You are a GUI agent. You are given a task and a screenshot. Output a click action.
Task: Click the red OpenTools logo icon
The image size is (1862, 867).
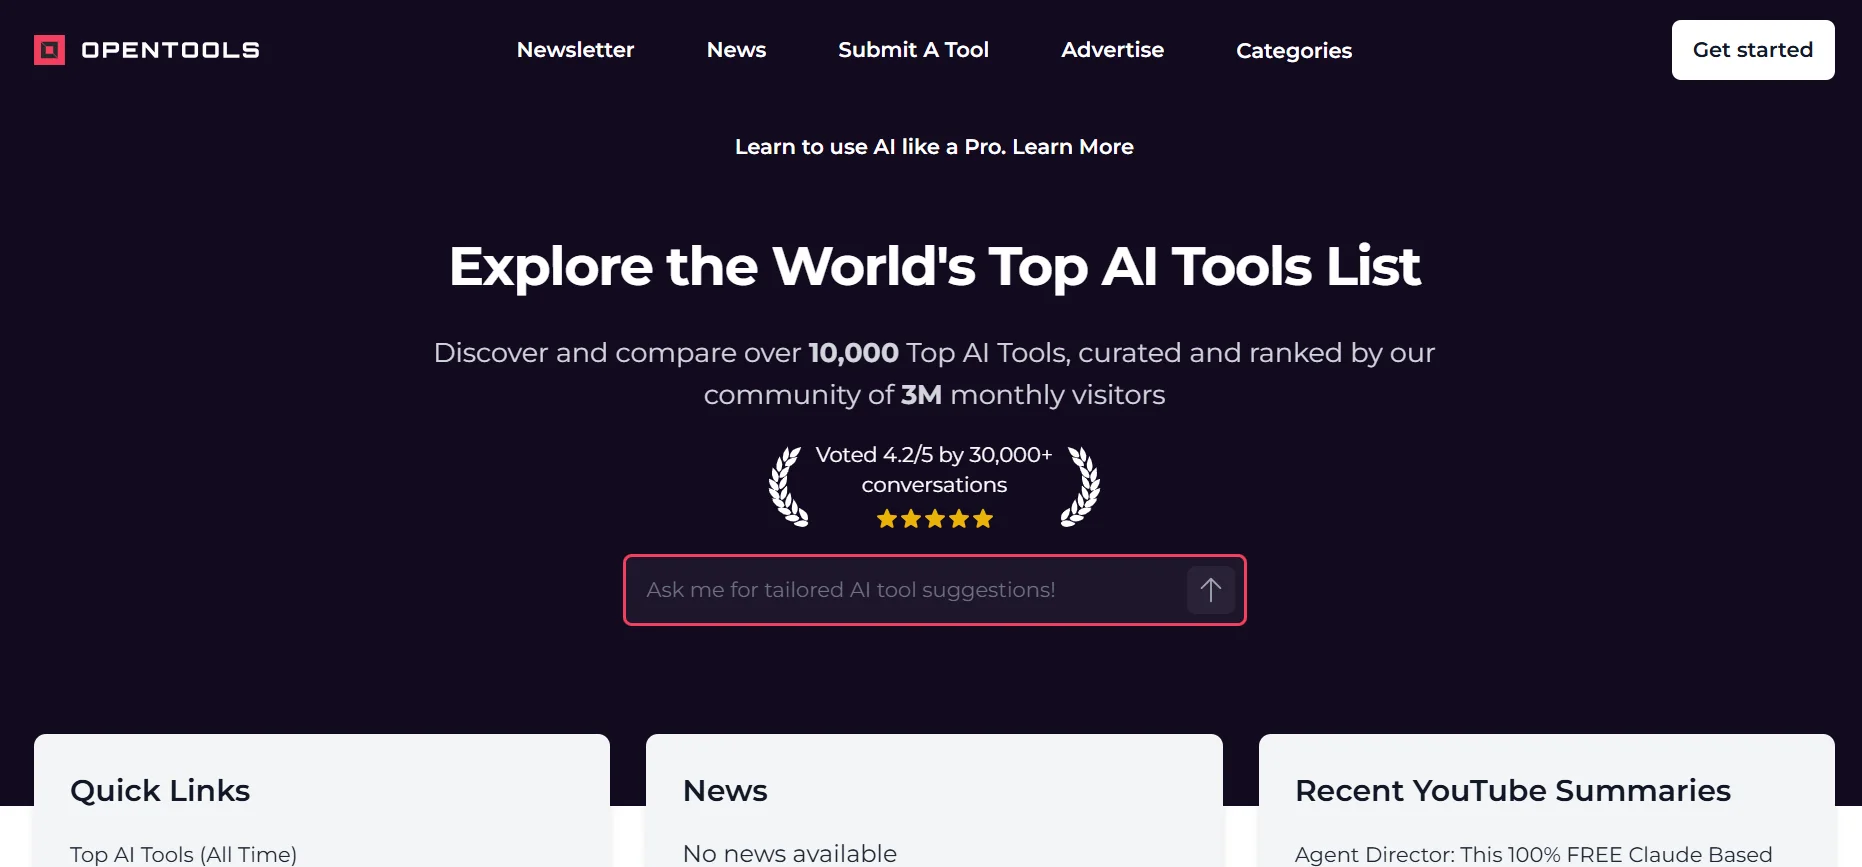(49, 50)
